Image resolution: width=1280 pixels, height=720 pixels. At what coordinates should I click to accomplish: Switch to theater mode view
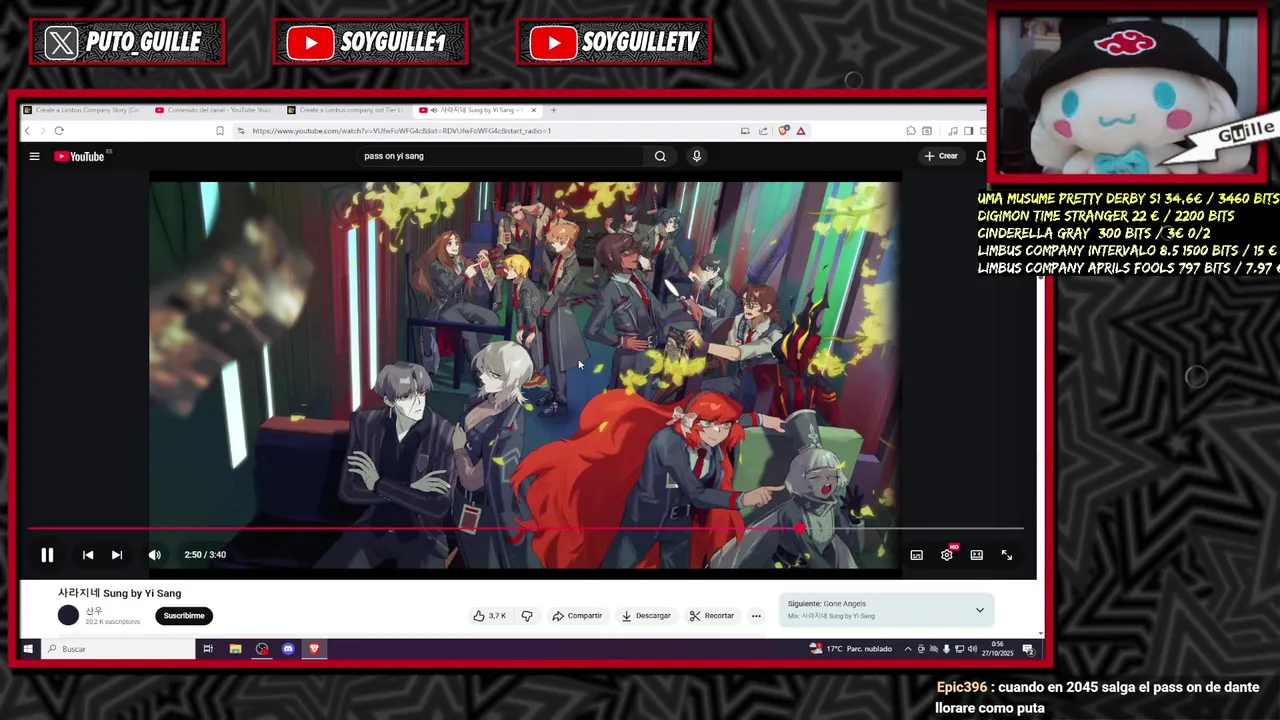(x=977, y=555)
